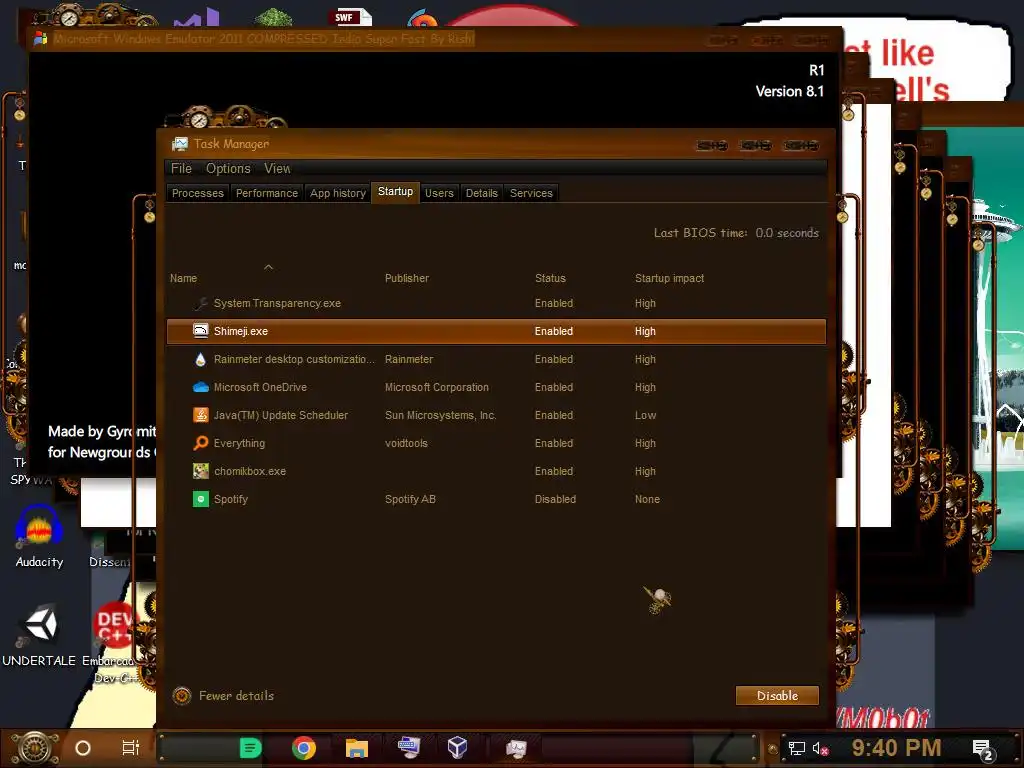Open Google Chrome from taskbar
This screenshot has width=1024, height=768.
(x=304, y=748)
